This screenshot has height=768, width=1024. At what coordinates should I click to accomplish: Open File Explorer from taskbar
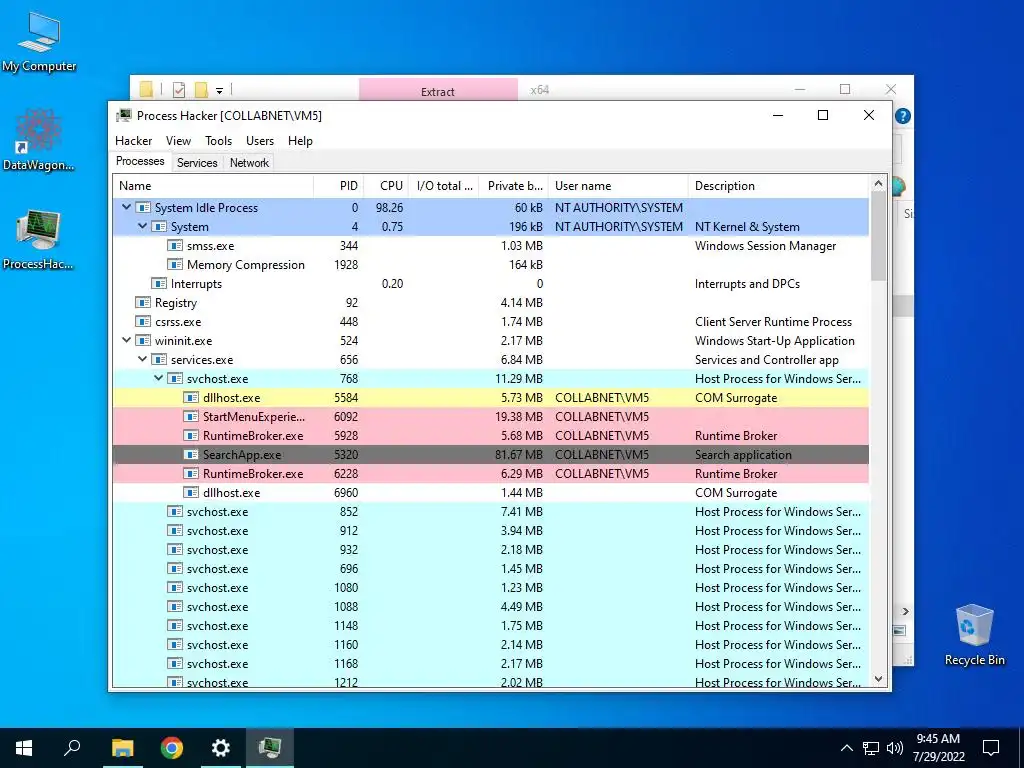(x=122, y=748)
